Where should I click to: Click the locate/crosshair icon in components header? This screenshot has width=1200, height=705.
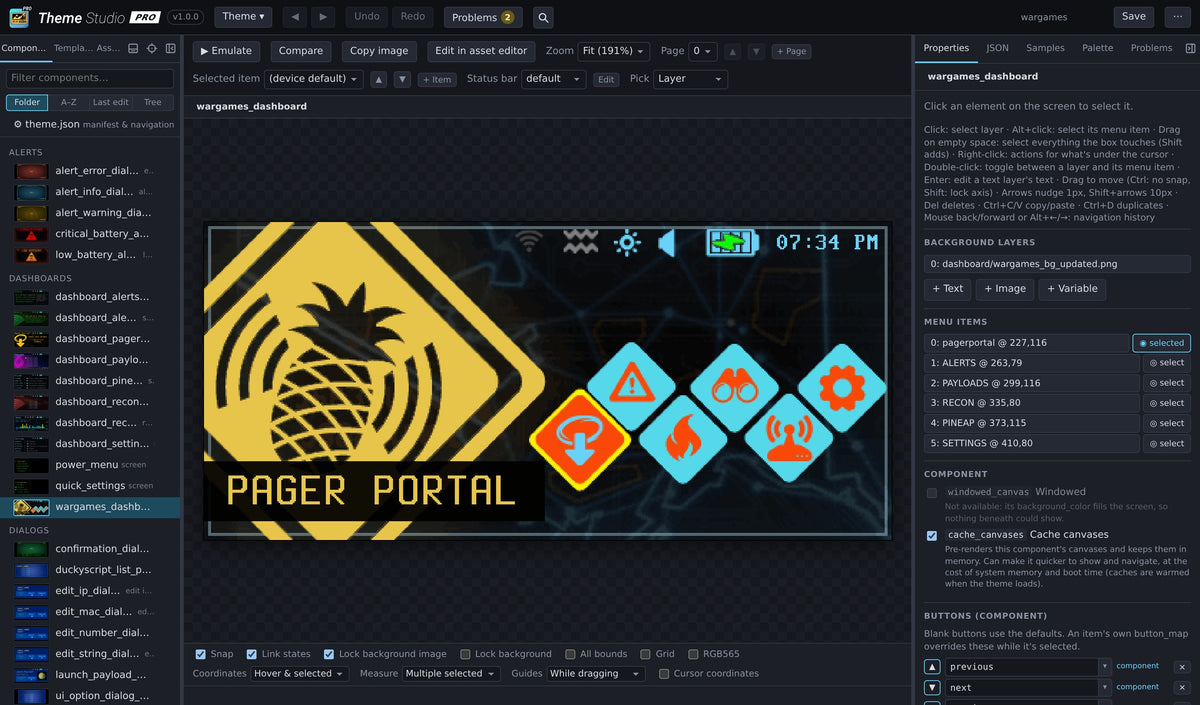[x=152, y=48]
